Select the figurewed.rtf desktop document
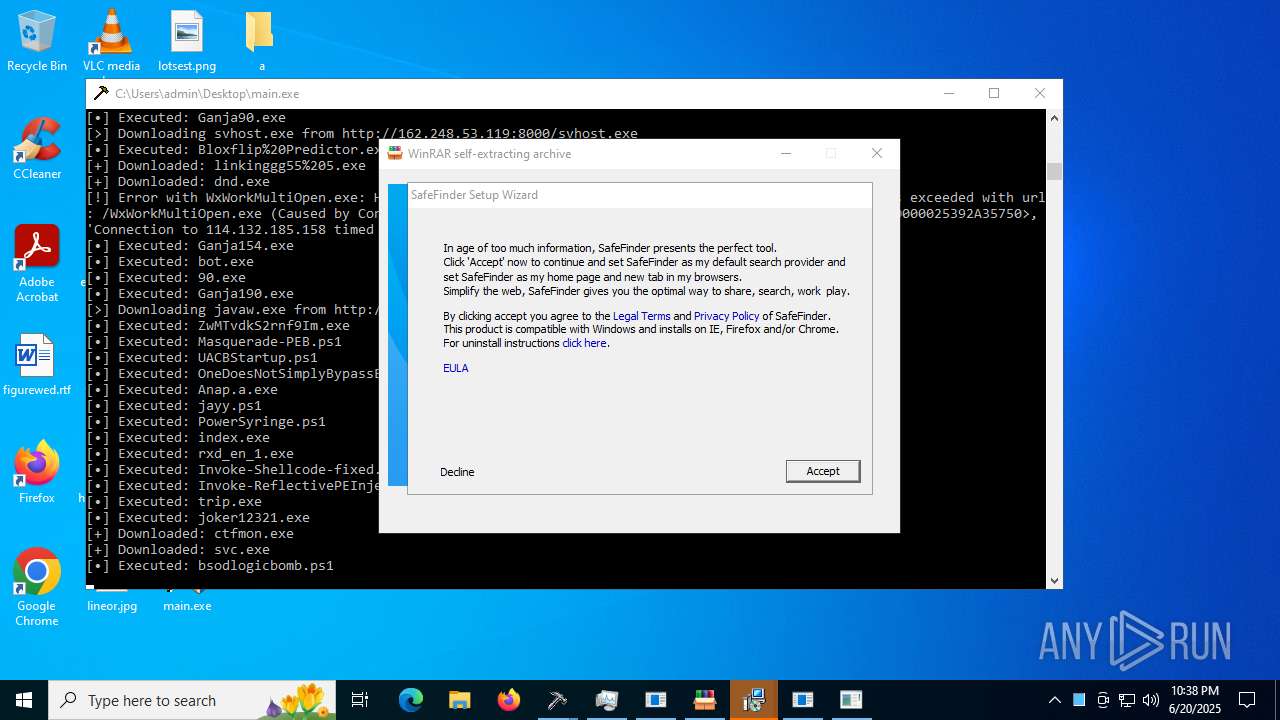1280x720 pixels. pos(37,366)
